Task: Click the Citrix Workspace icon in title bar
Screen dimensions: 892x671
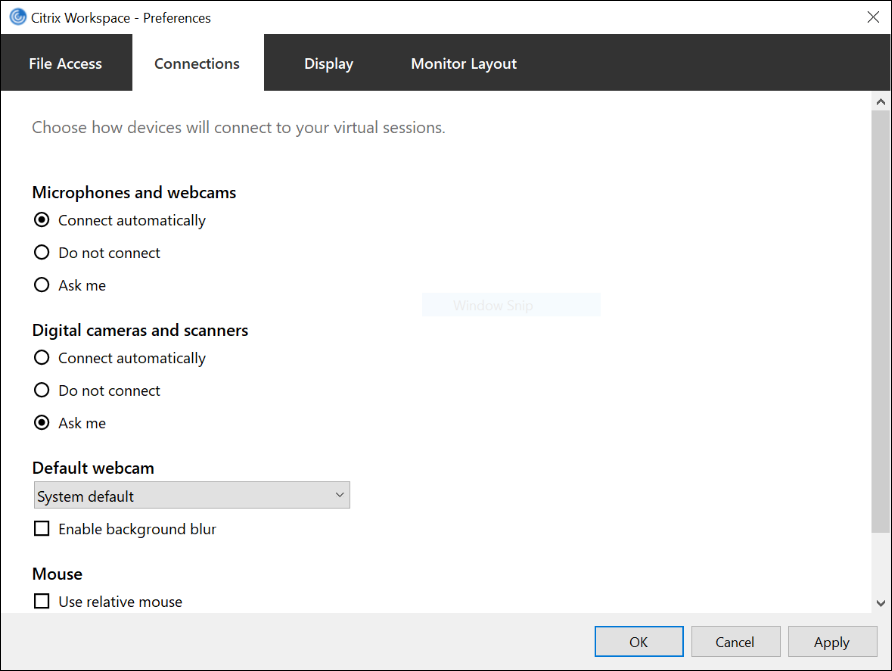Action: [x=17, y=17]
